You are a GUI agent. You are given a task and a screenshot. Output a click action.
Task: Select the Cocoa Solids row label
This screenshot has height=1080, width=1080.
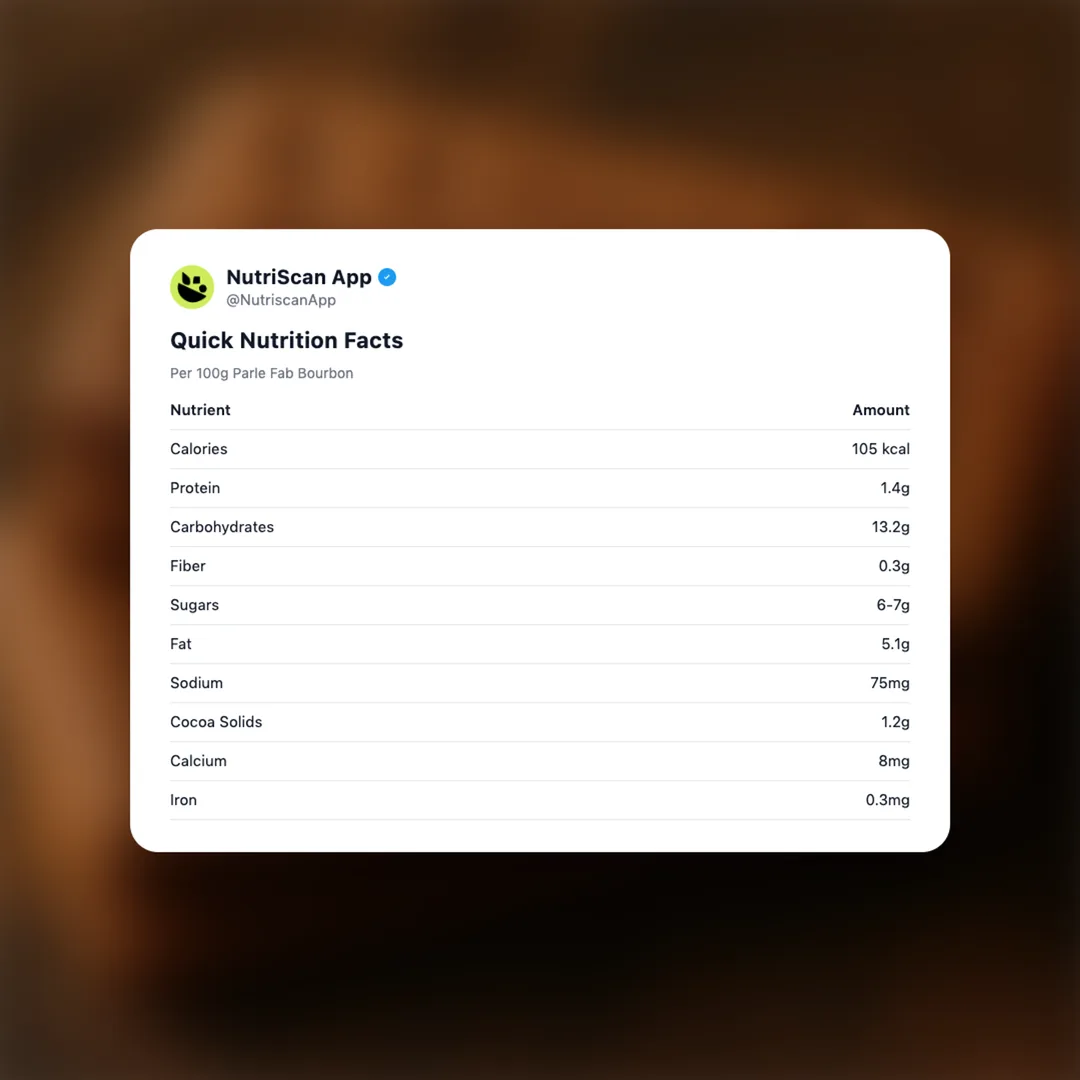point(216,722)
